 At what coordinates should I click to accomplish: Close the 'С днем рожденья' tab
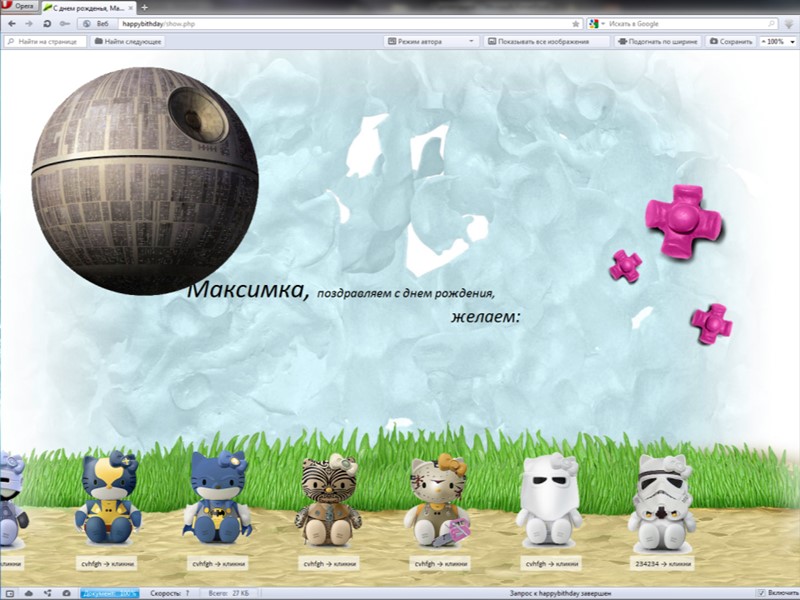pyautogui.click(x=131, y=8)
